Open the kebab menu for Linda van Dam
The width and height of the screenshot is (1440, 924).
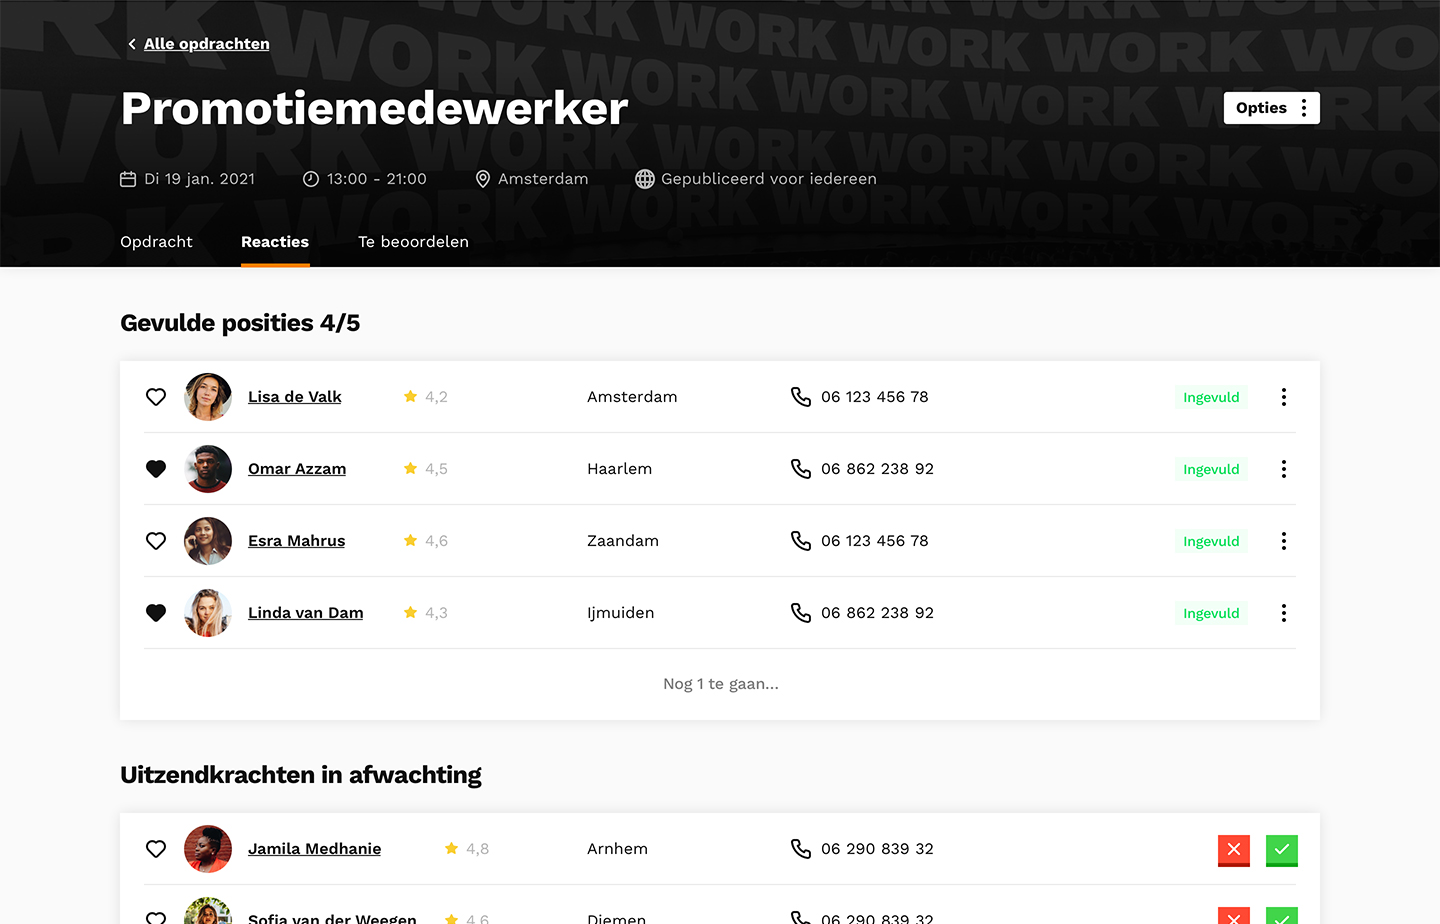coord(1284,613)
